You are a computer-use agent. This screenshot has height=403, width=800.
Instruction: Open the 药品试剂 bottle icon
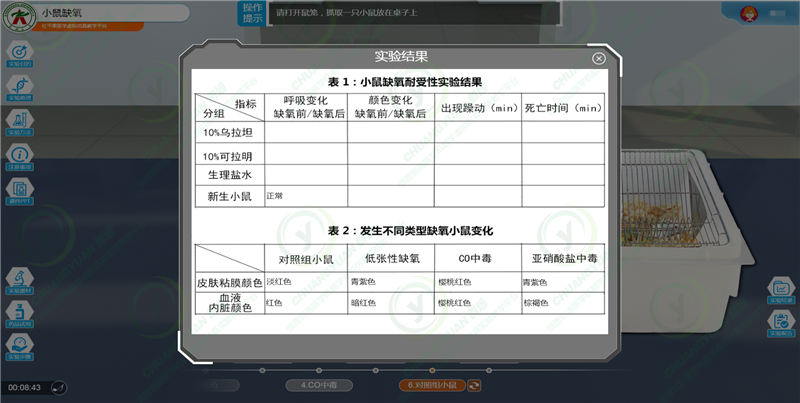[20, 314]
